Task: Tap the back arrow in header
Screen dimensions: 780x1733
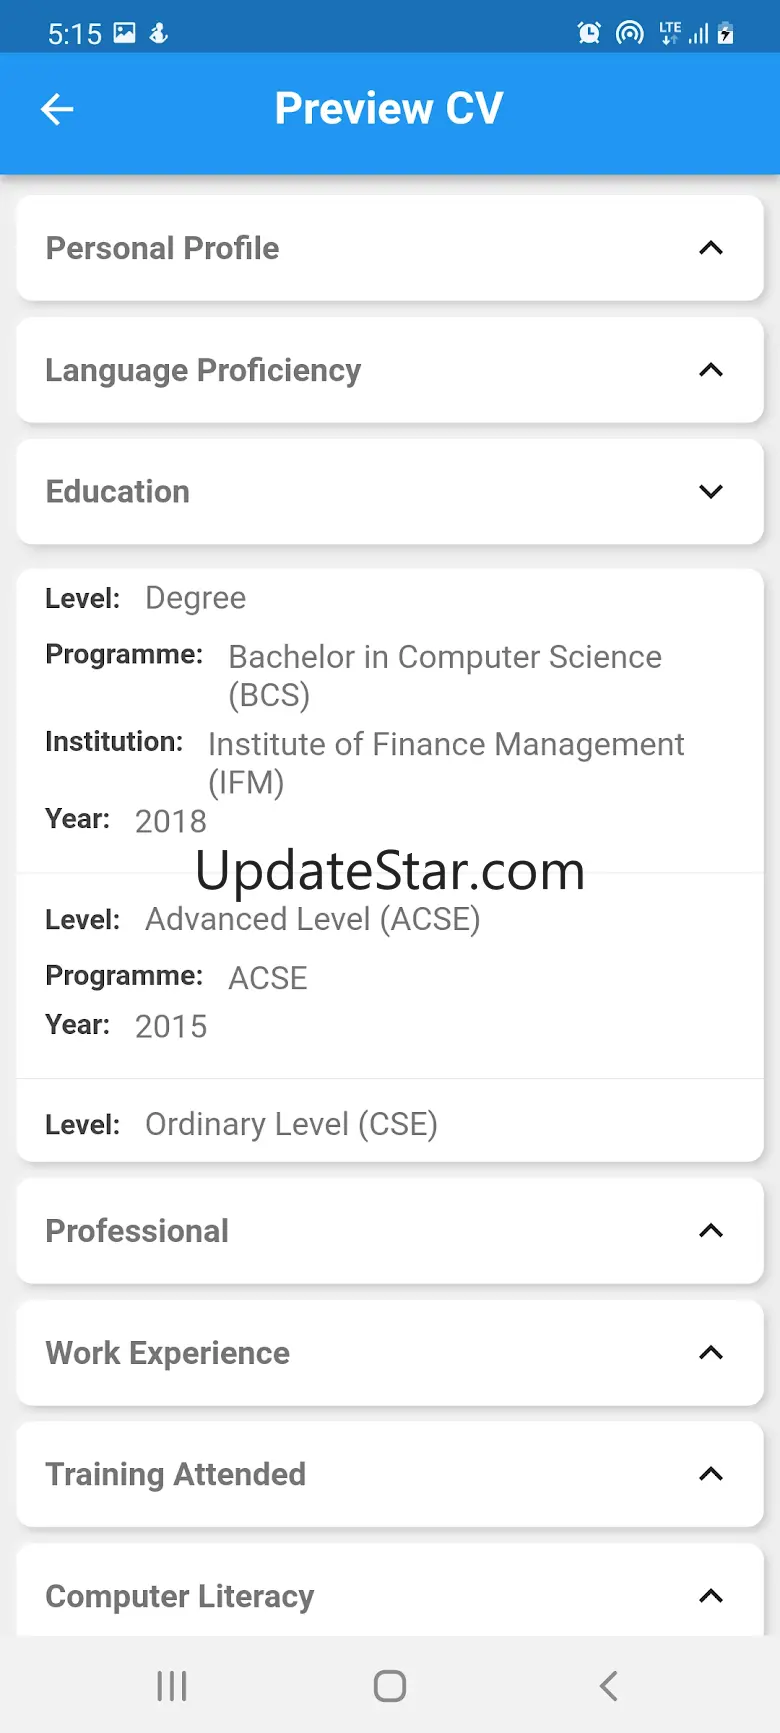Action: click(57, 109)
